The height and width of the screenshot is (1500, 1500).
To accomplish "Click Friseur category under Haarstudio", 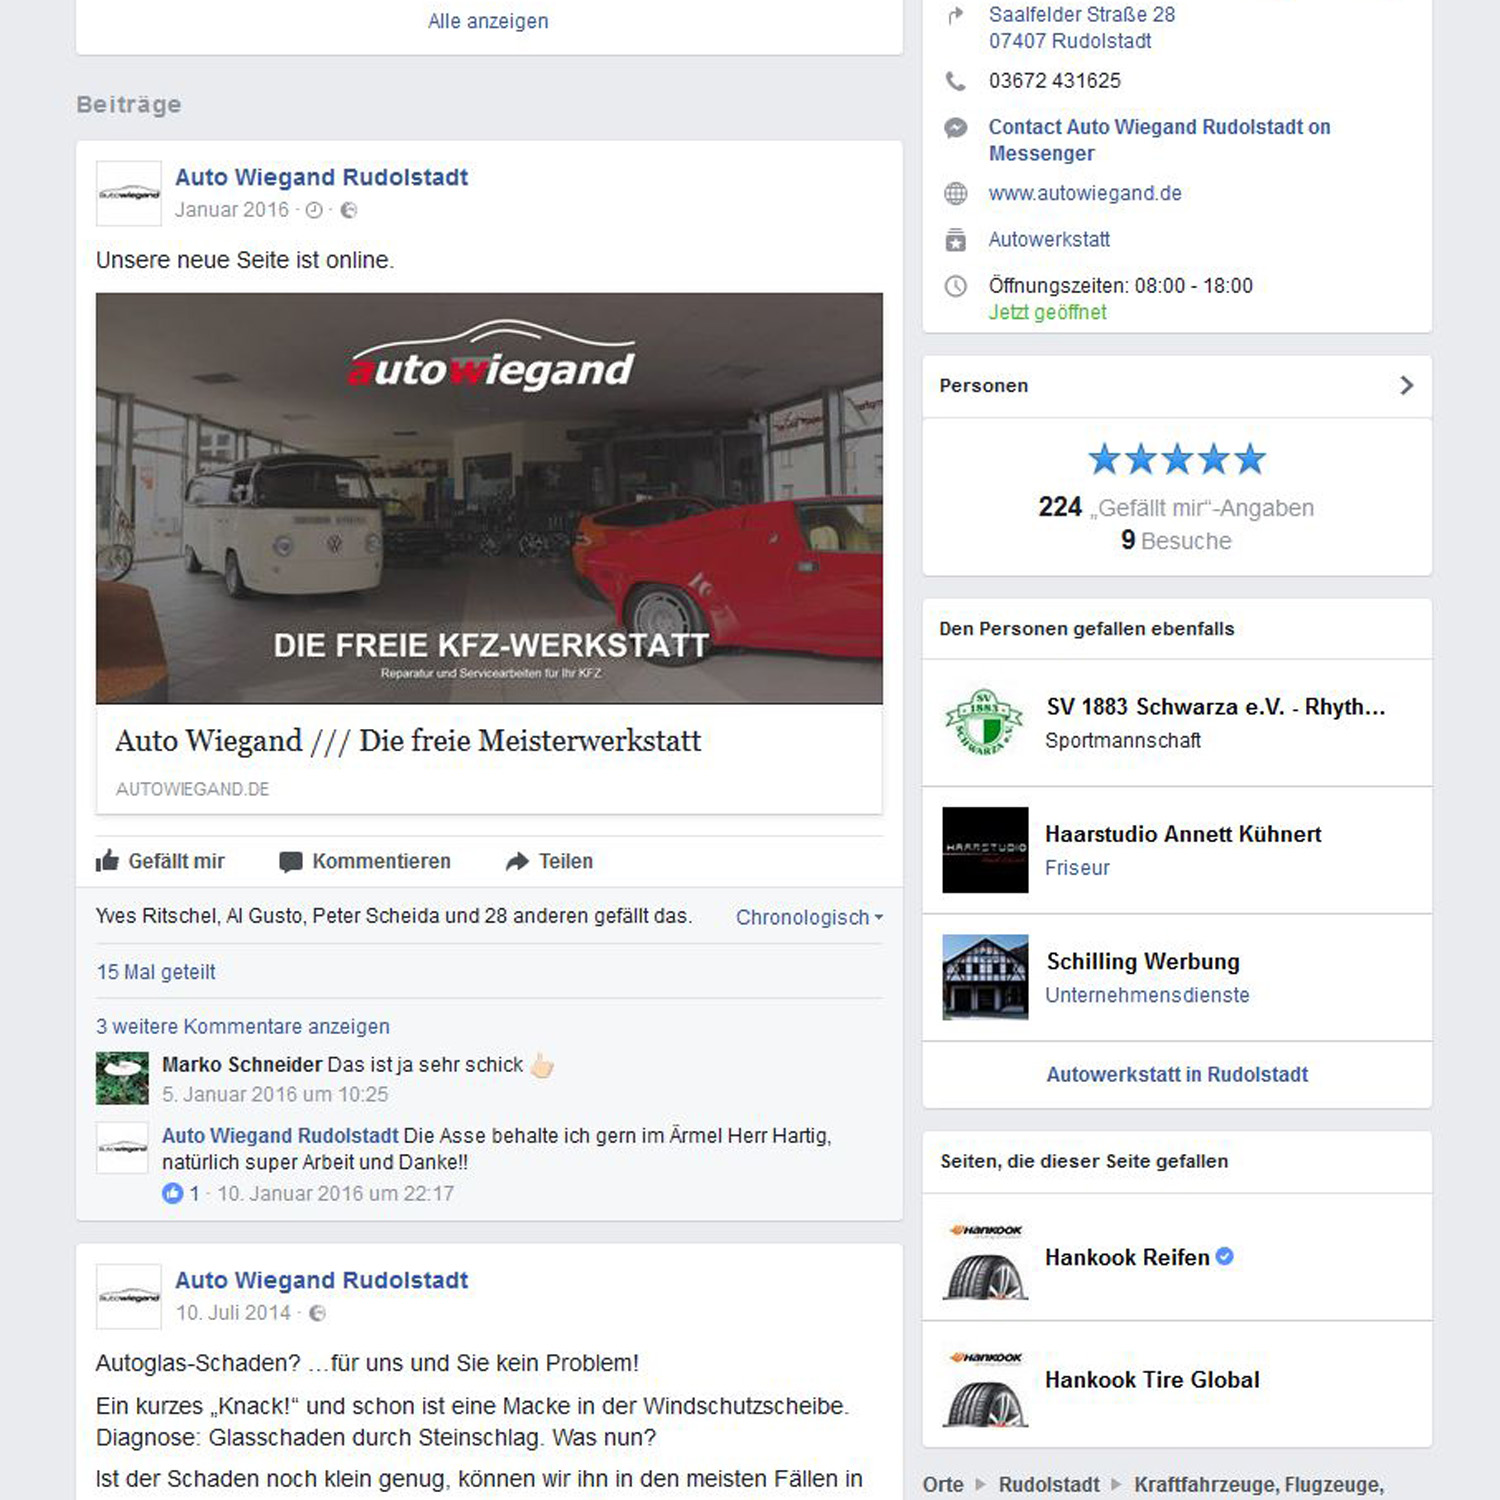I will coord(1077,868).
